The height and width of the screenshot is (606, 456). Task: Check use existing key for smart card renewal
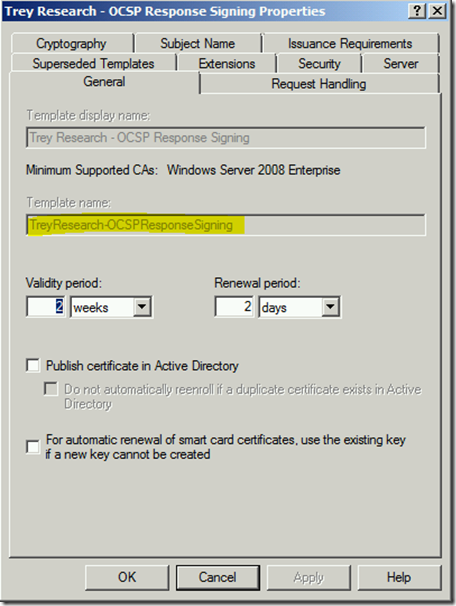point(33,447)
